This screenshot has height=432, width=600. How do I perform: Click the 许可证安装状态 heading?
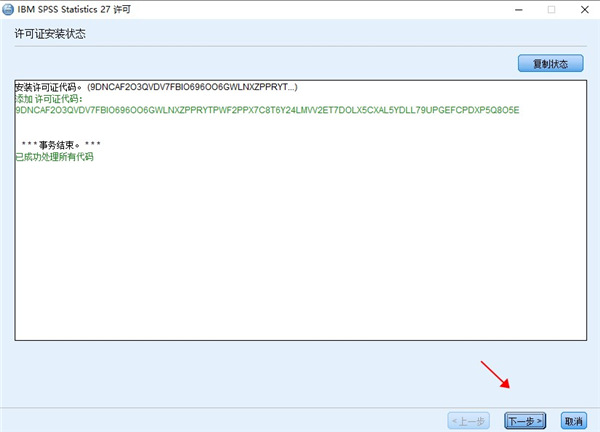coord(50,33)
